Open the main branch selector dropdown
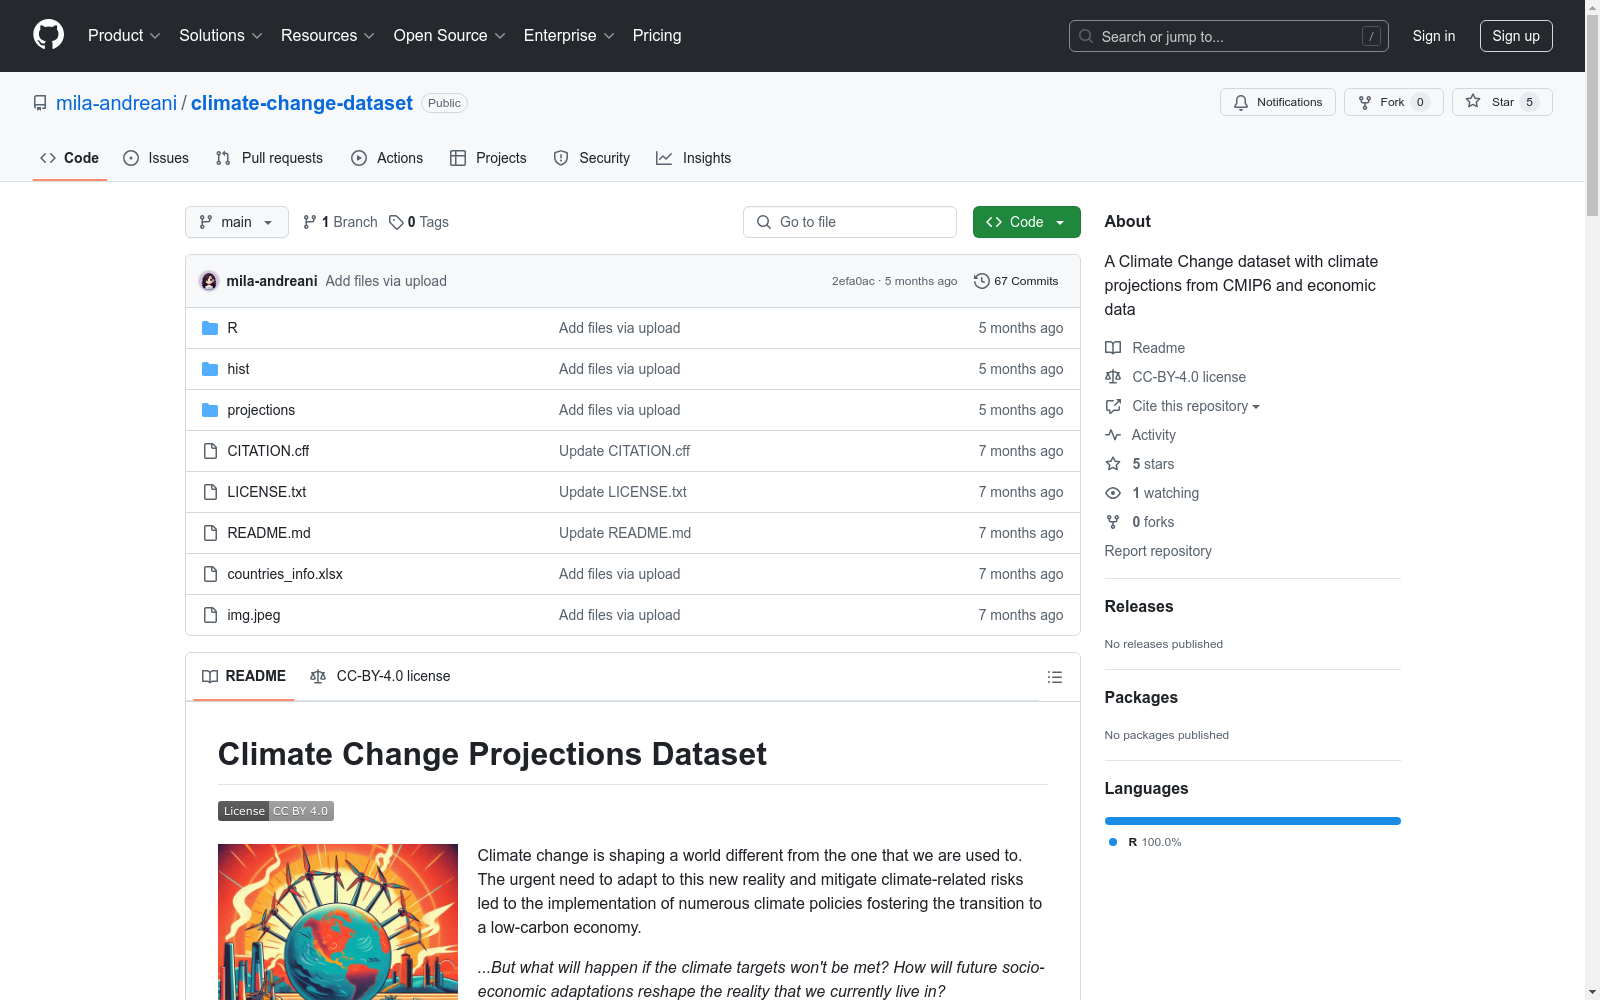Viewport: 1600px width, 1000px height. click(x=237, y=222)
